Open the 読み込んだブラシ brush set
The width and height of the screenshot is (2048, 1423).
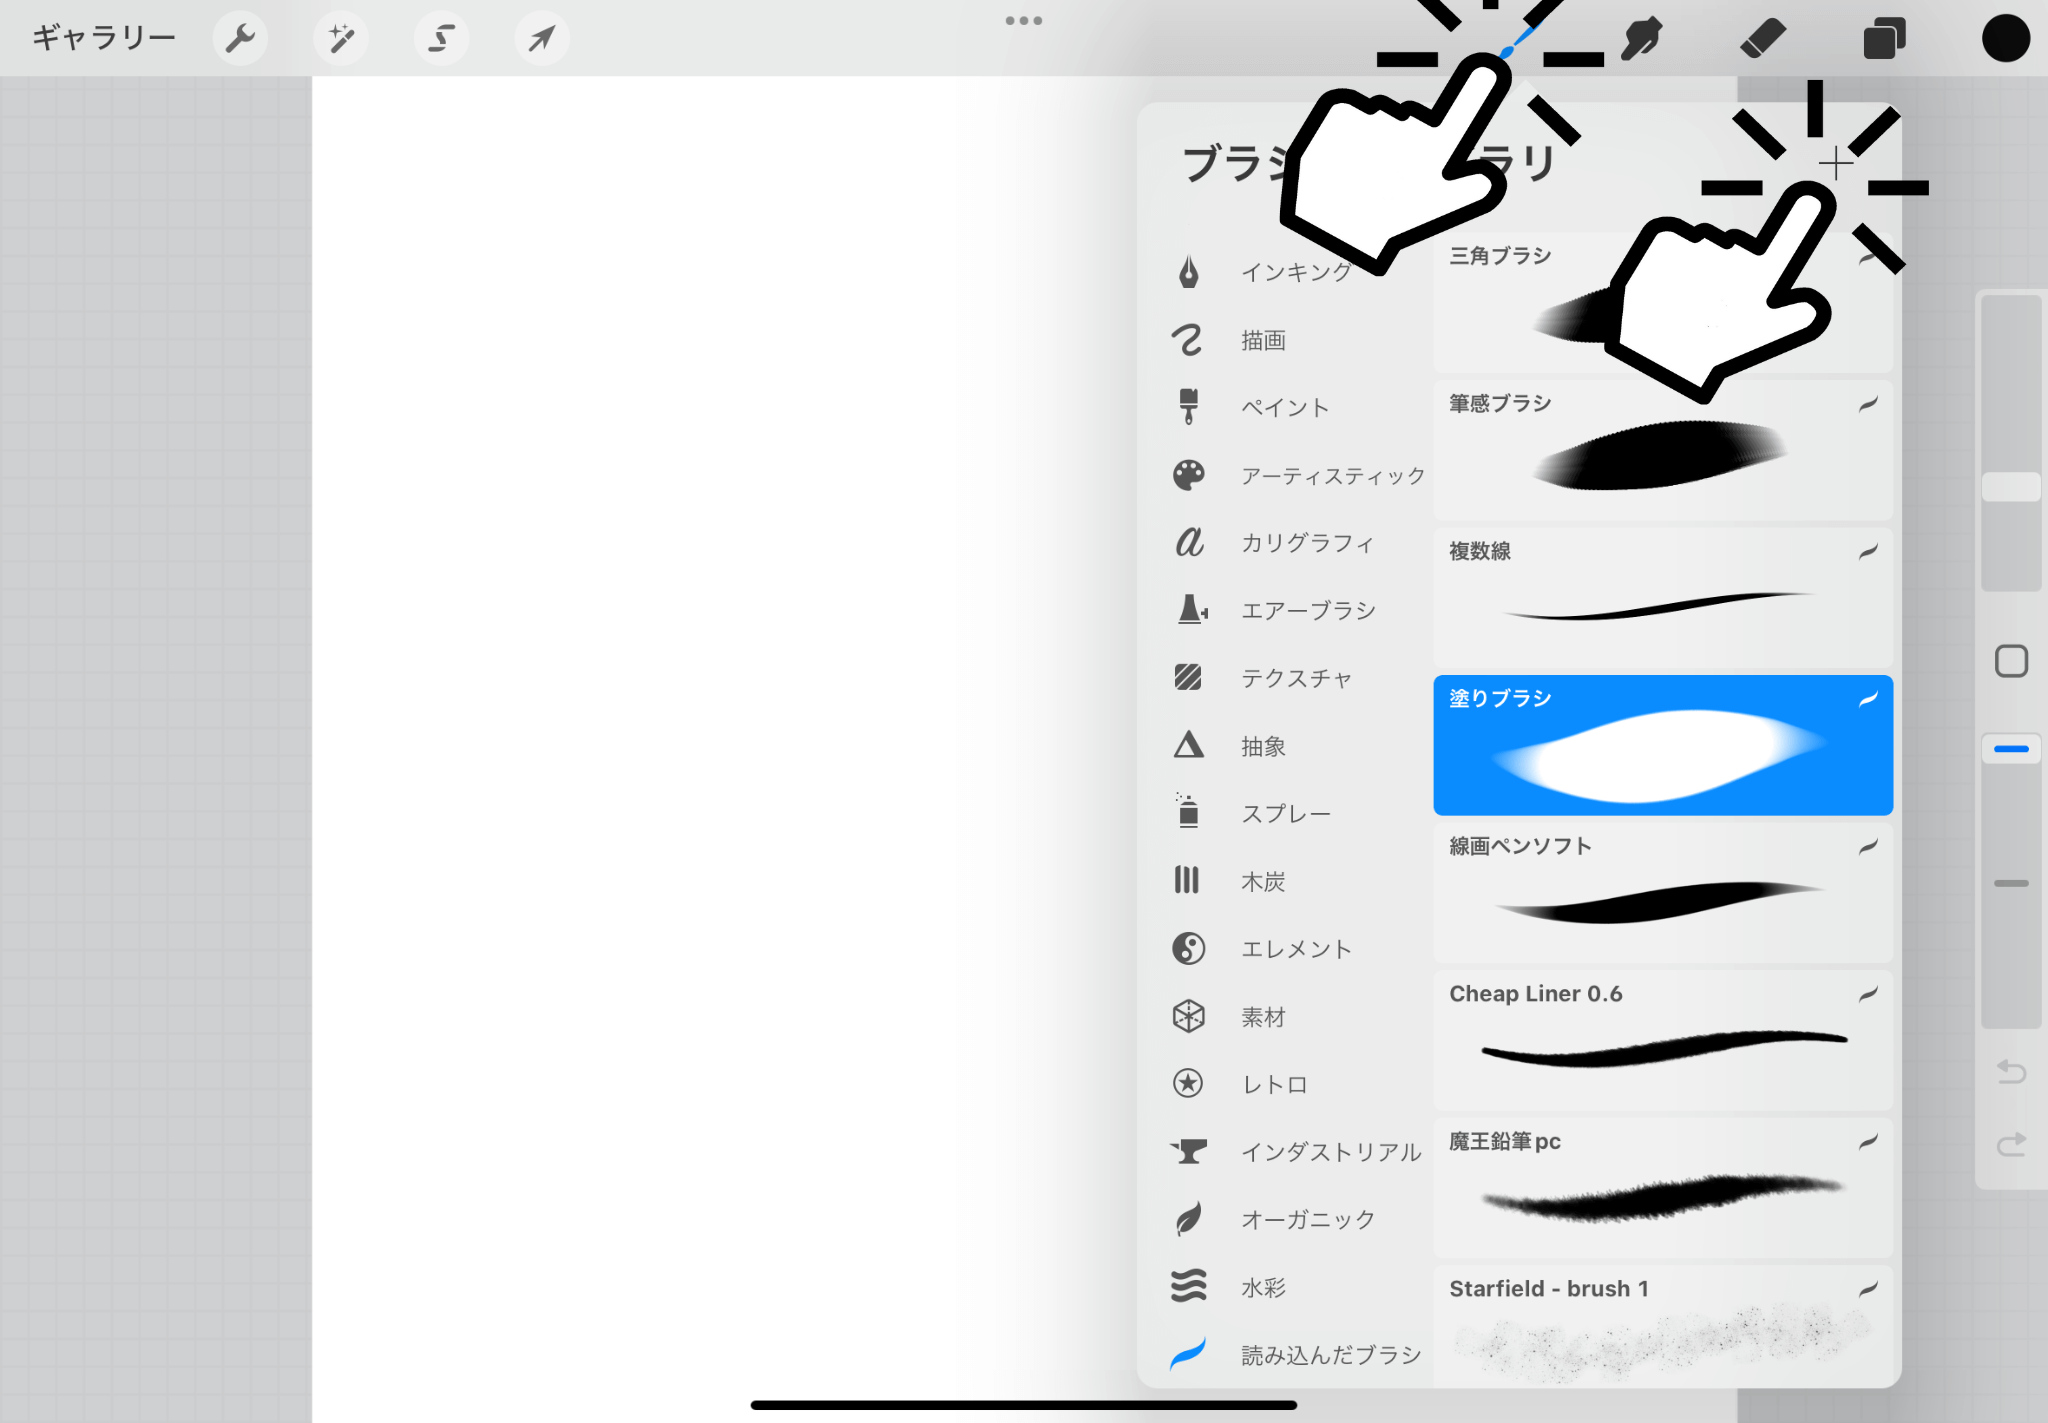point(1330,1355)
